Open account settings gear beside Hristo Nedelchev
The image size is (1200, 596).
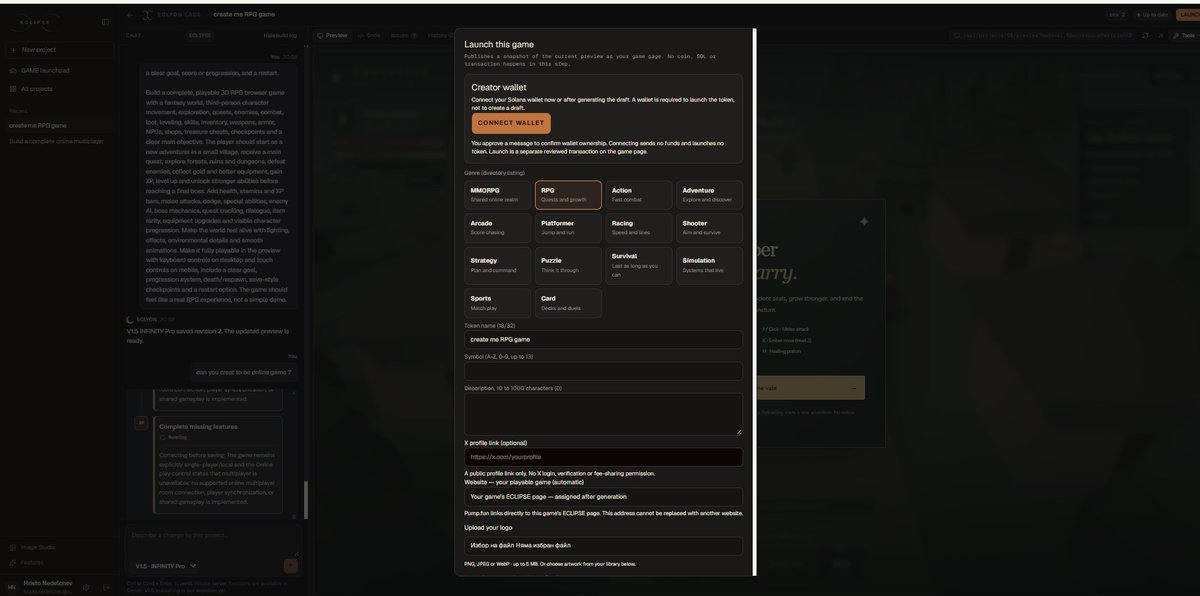(86, 587)
